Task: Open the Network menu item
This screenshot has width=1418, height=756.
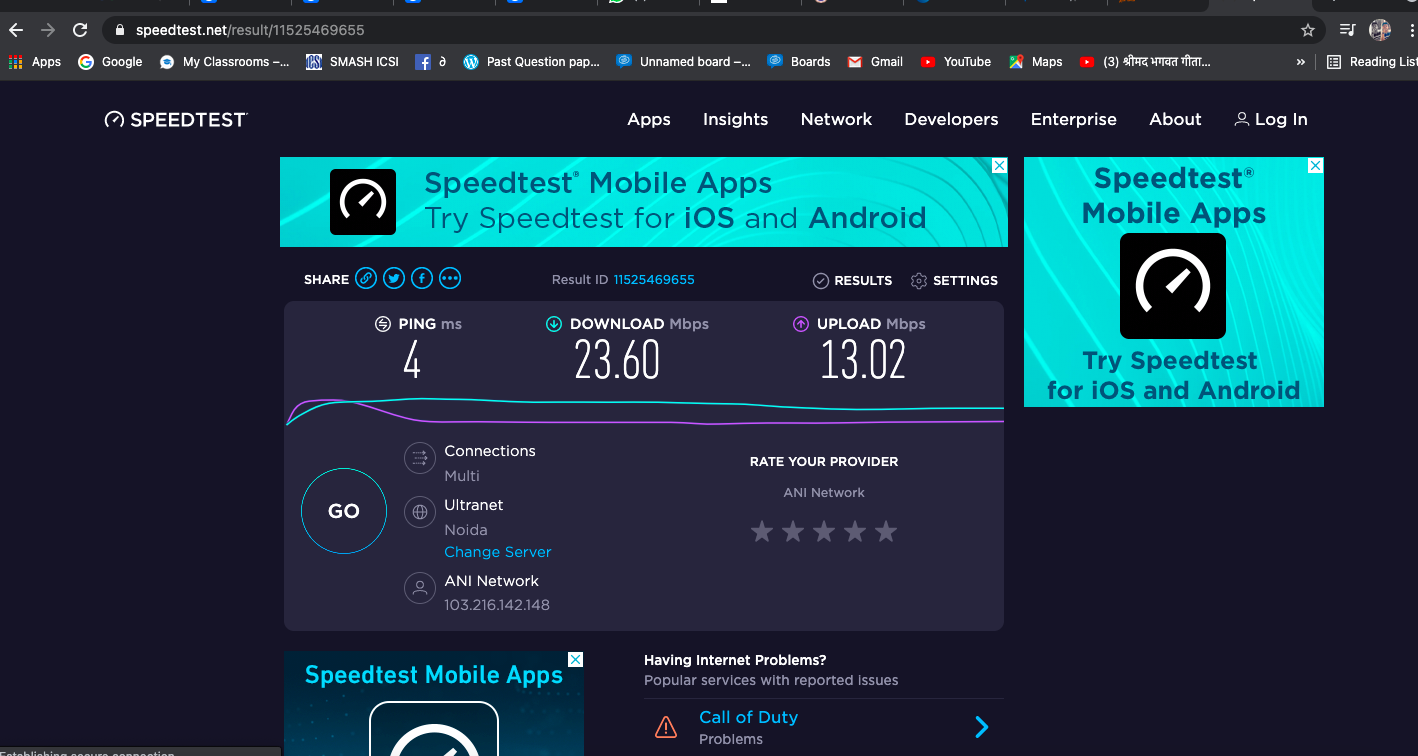Action: click(836, 119)
